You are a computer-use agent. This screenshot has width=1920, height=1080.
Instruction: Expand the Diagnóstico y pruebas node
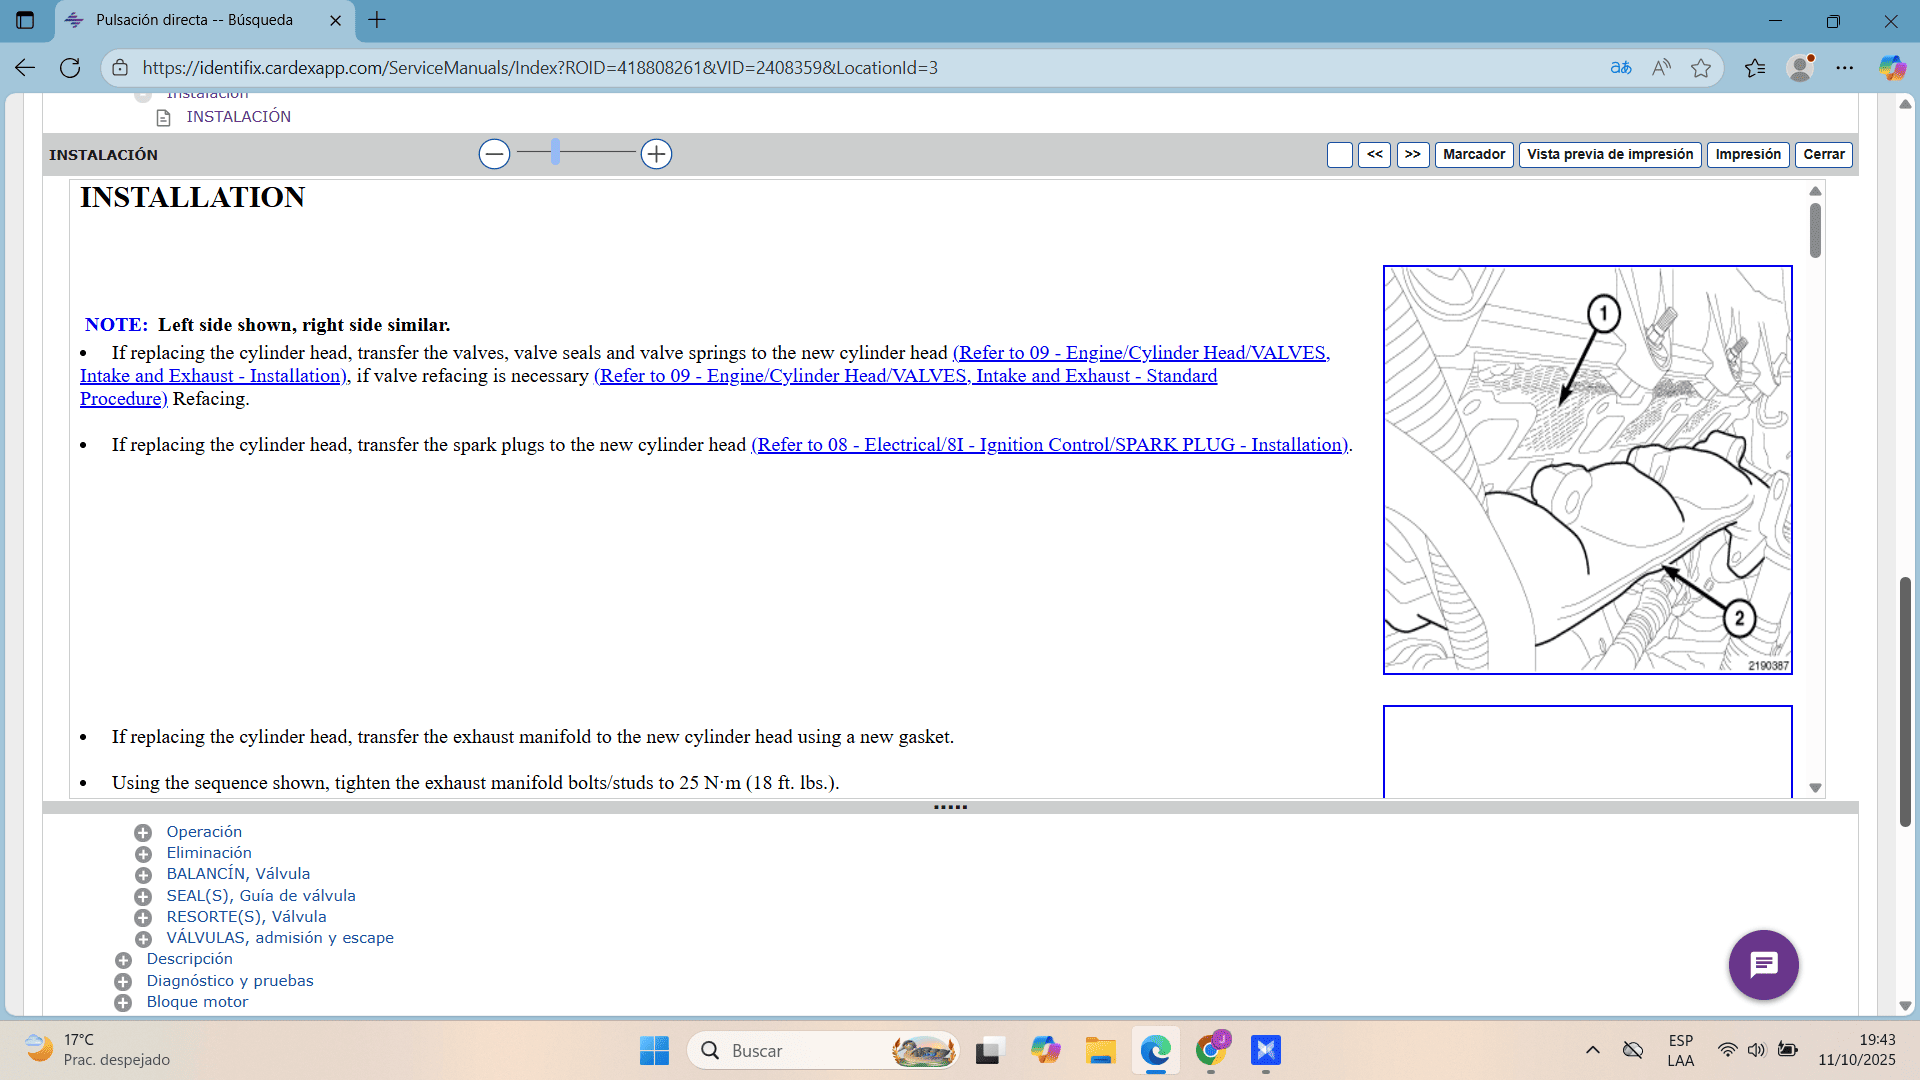123,981
